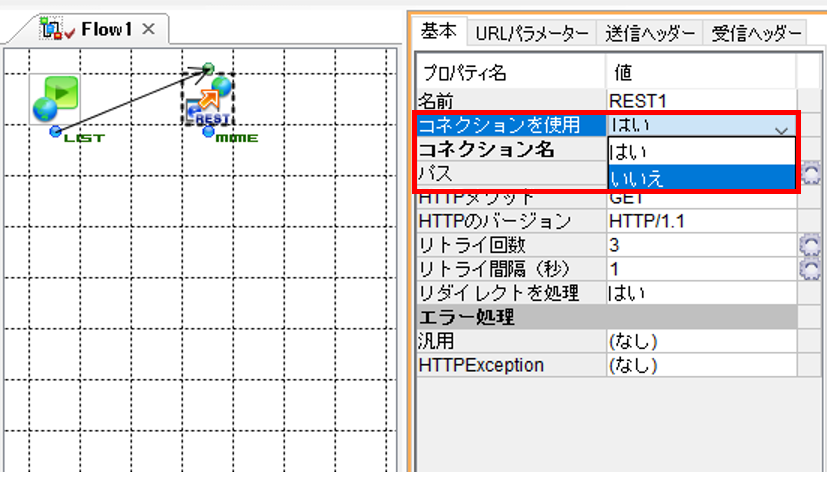Open the 送信ヘッダー tab

650,34
